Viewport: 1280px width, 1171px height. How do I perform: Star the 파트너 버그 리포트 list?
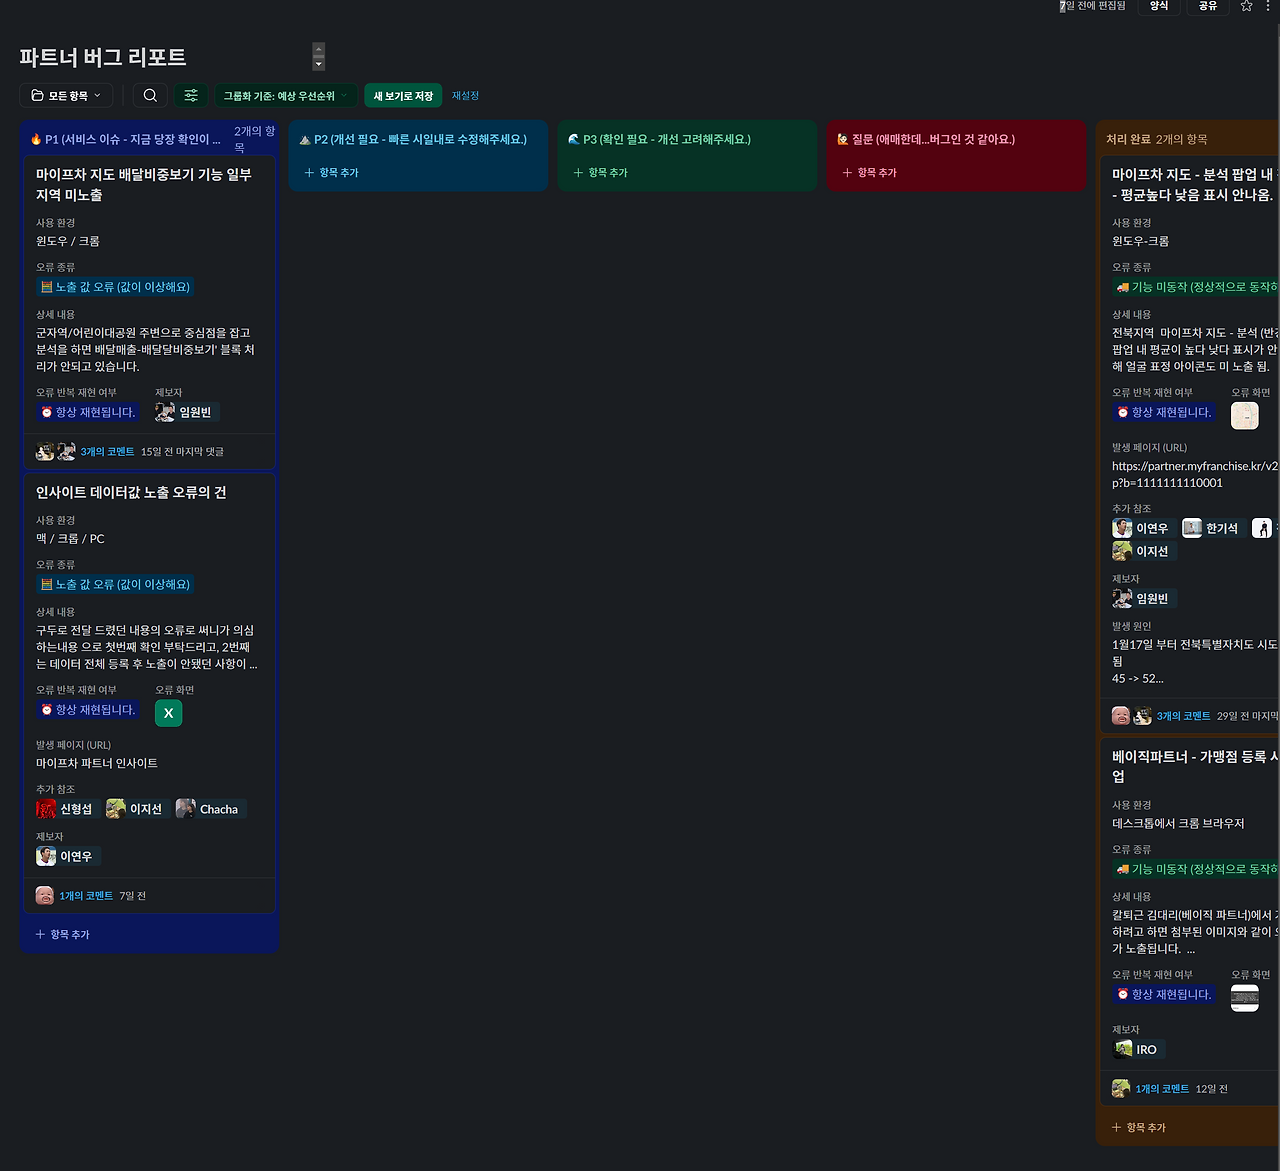click(1246, 6)
